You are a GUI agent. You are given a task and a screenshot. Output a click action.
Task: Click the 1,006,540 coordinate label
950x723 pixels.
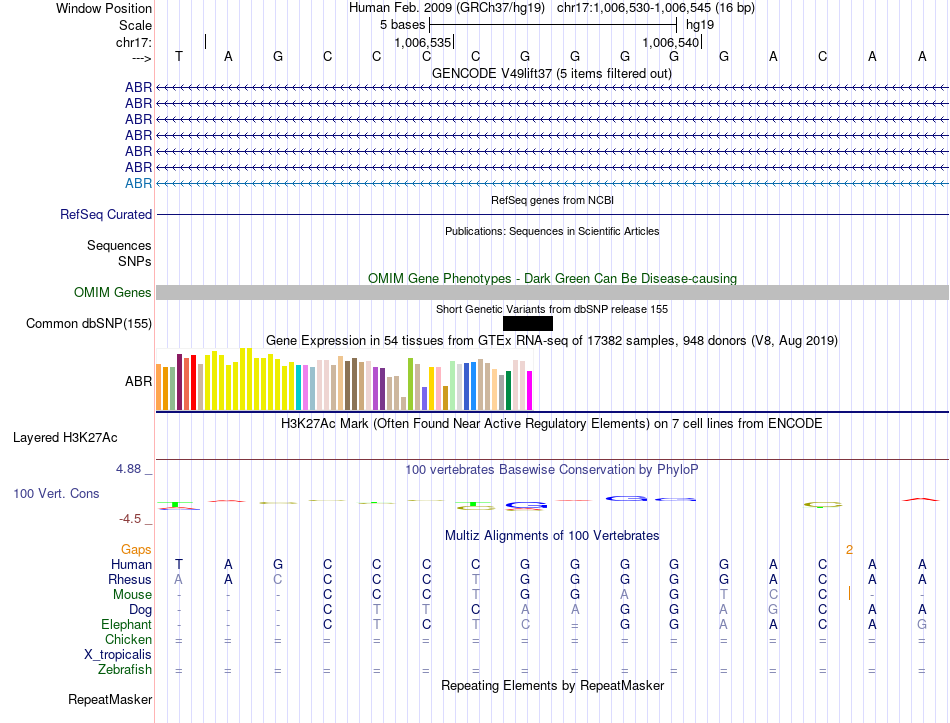point(671,42)
